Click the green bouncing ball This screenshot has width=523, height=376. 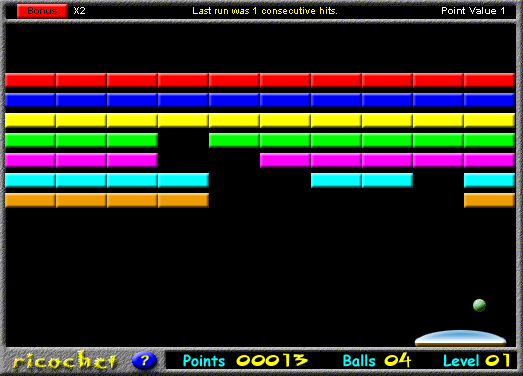click(479, 305)
